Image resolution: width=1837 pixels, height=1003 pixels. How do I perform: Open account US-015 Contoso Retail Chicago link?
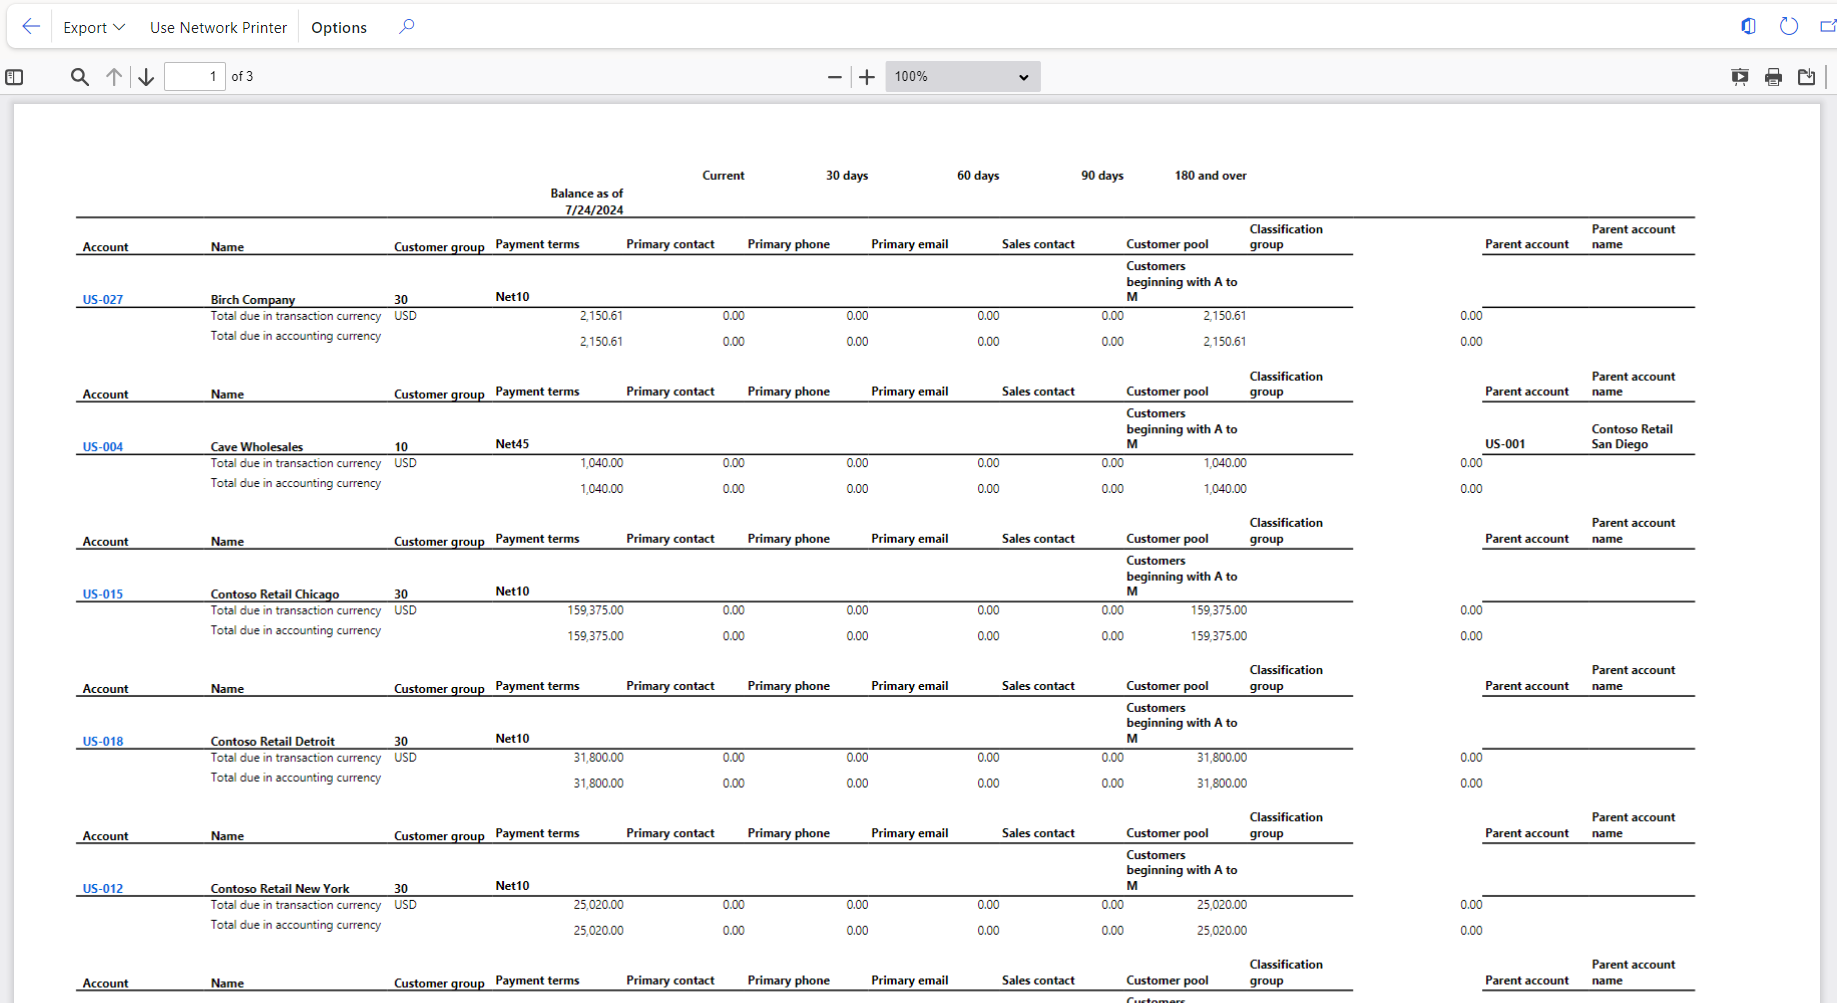point(102,593)
